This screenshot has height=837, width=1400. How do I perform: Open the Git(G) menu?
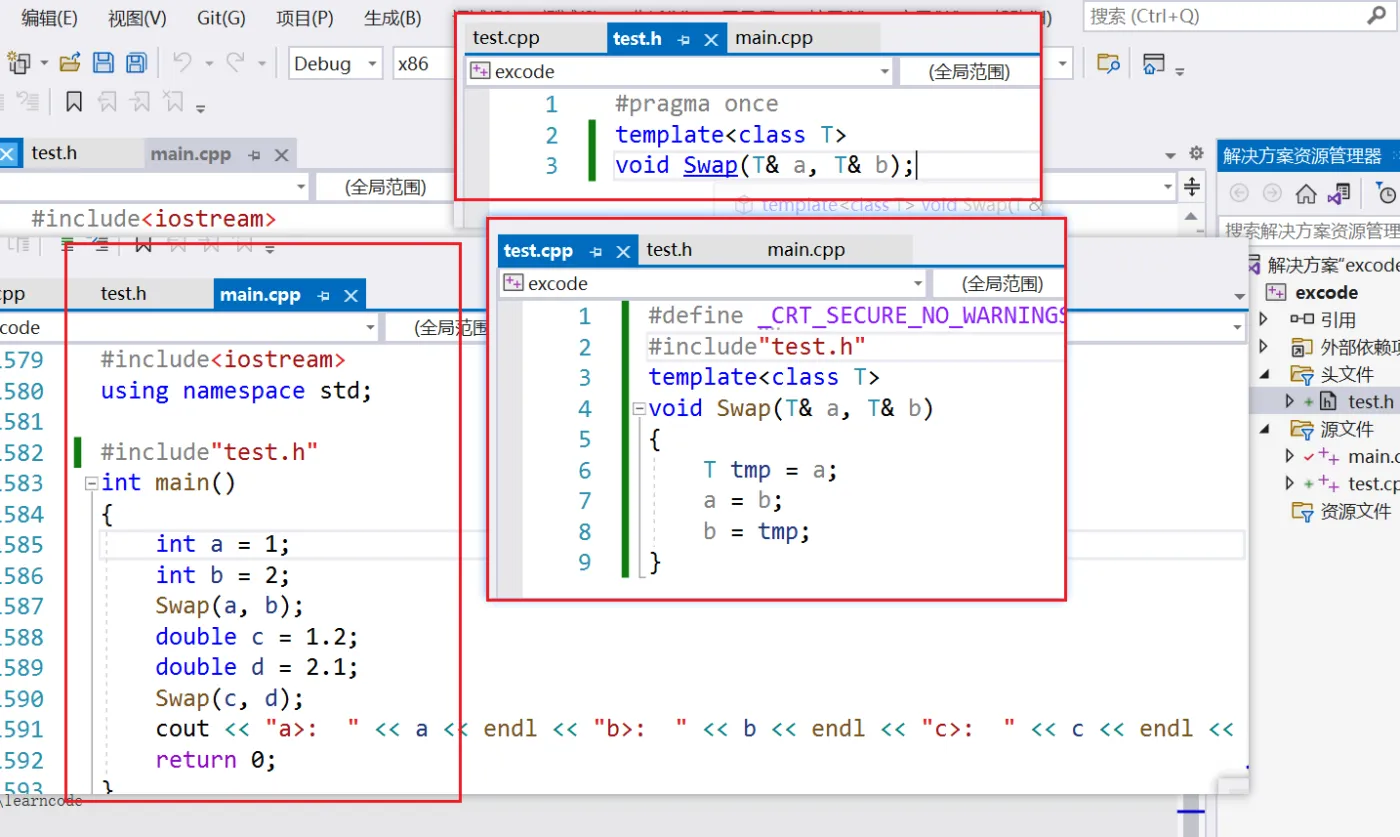coord(221,18)
